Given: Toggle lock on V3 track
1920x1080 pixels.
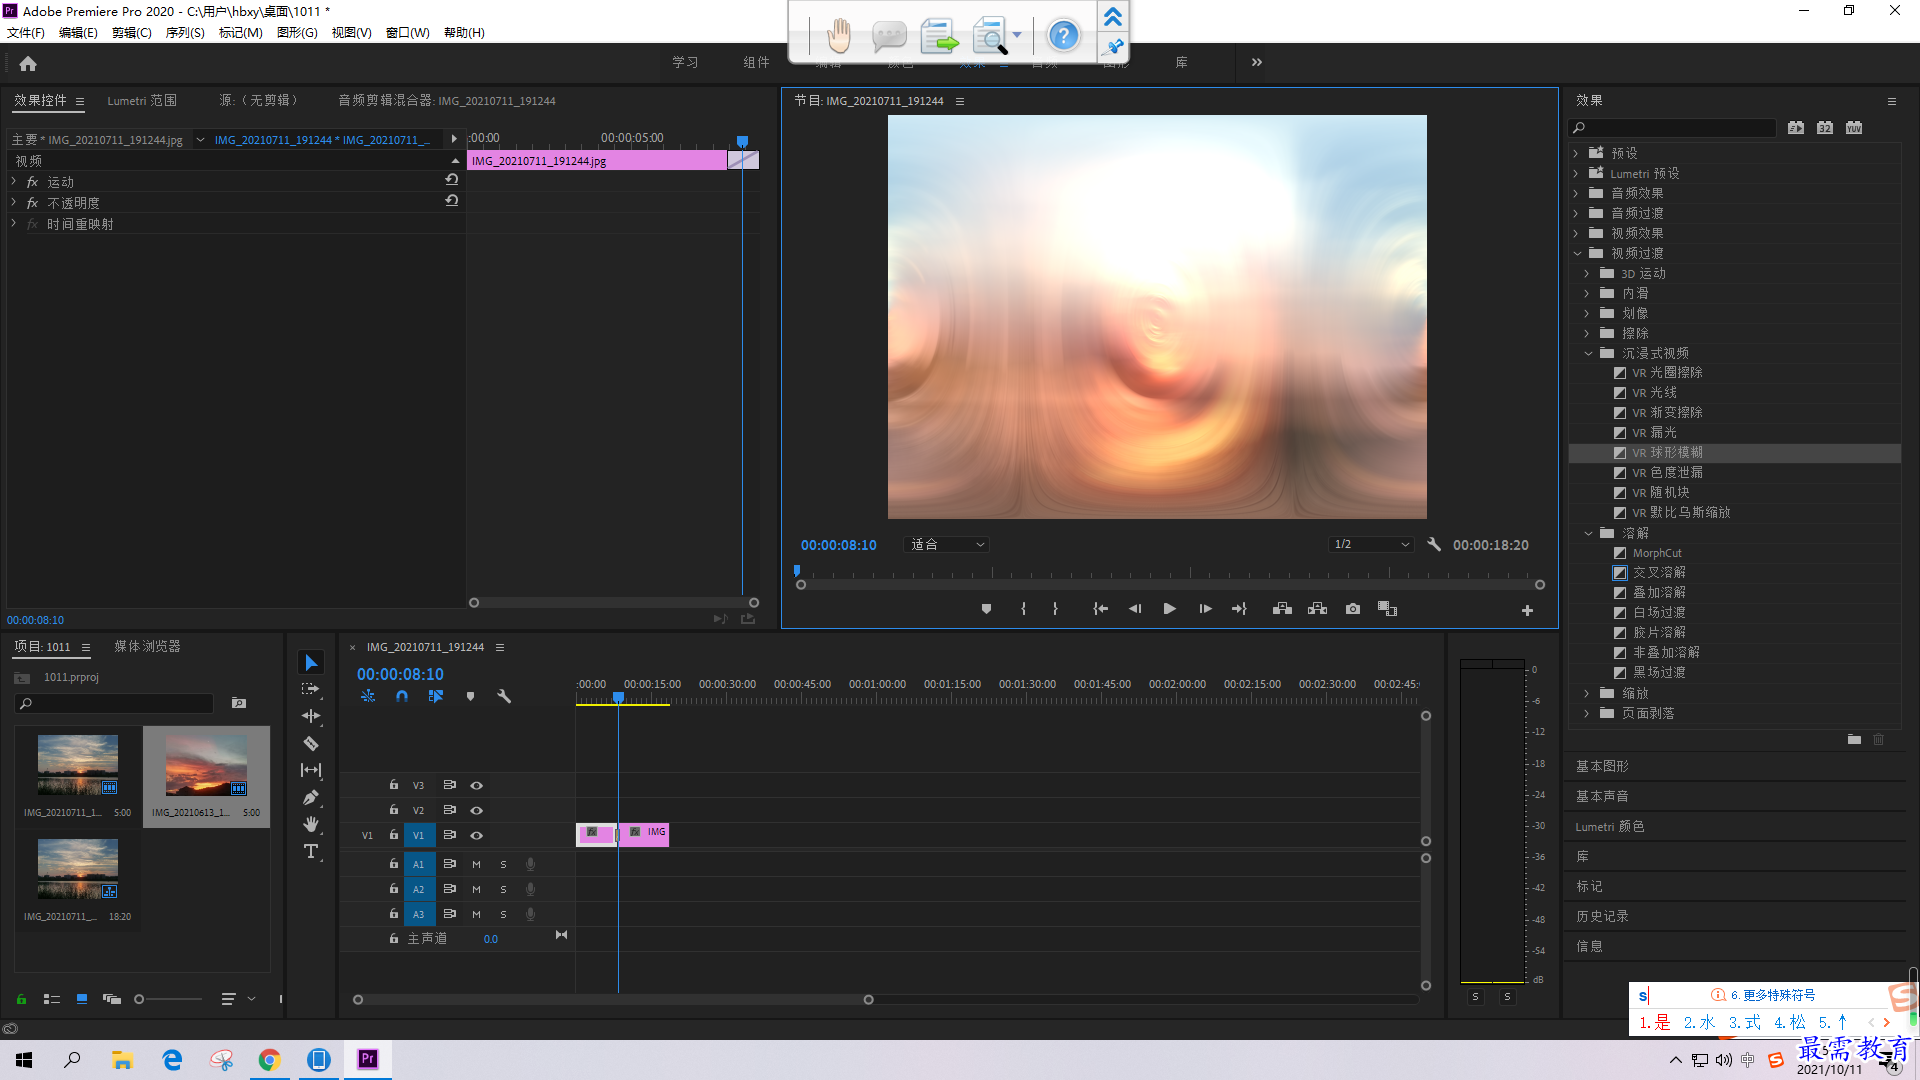Looking at the screenshot, I should tap(394, 785).
